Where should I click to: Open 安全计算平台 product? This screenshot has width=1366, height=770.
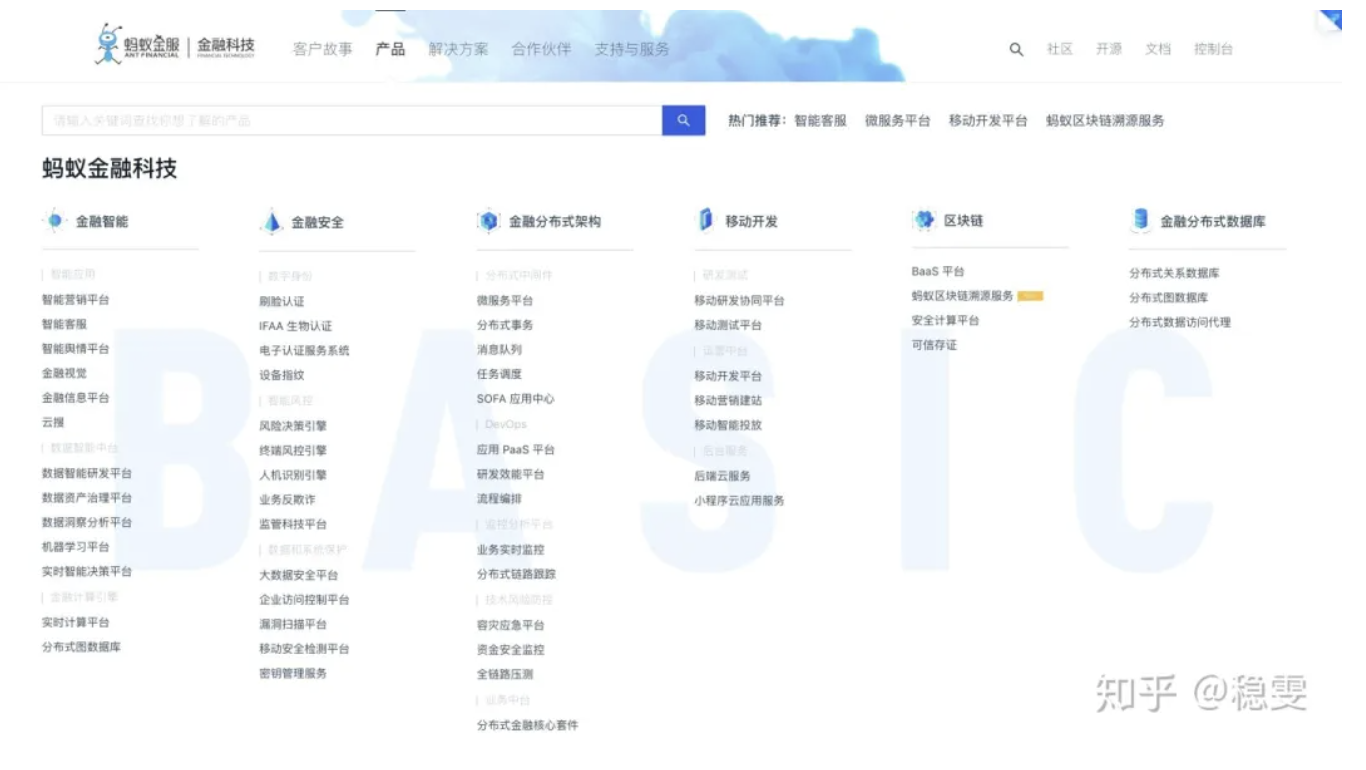[x=946, y=321]
